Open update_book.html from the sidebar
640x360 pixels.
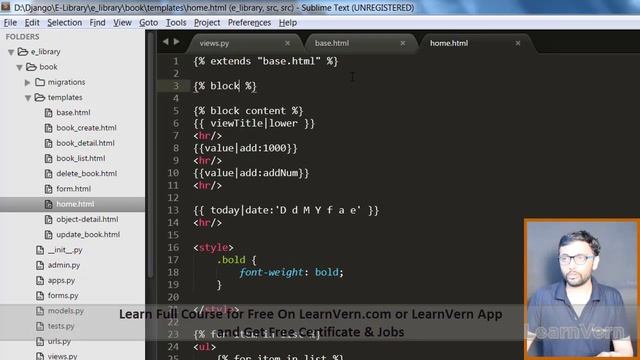pyautogui.click(x=88, y=235)
